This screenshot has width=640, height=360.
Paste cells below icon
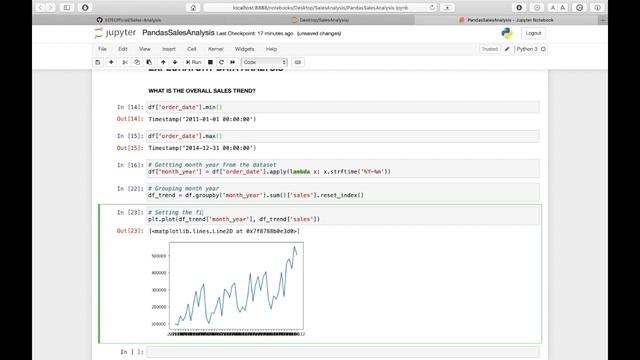(149, 62)
